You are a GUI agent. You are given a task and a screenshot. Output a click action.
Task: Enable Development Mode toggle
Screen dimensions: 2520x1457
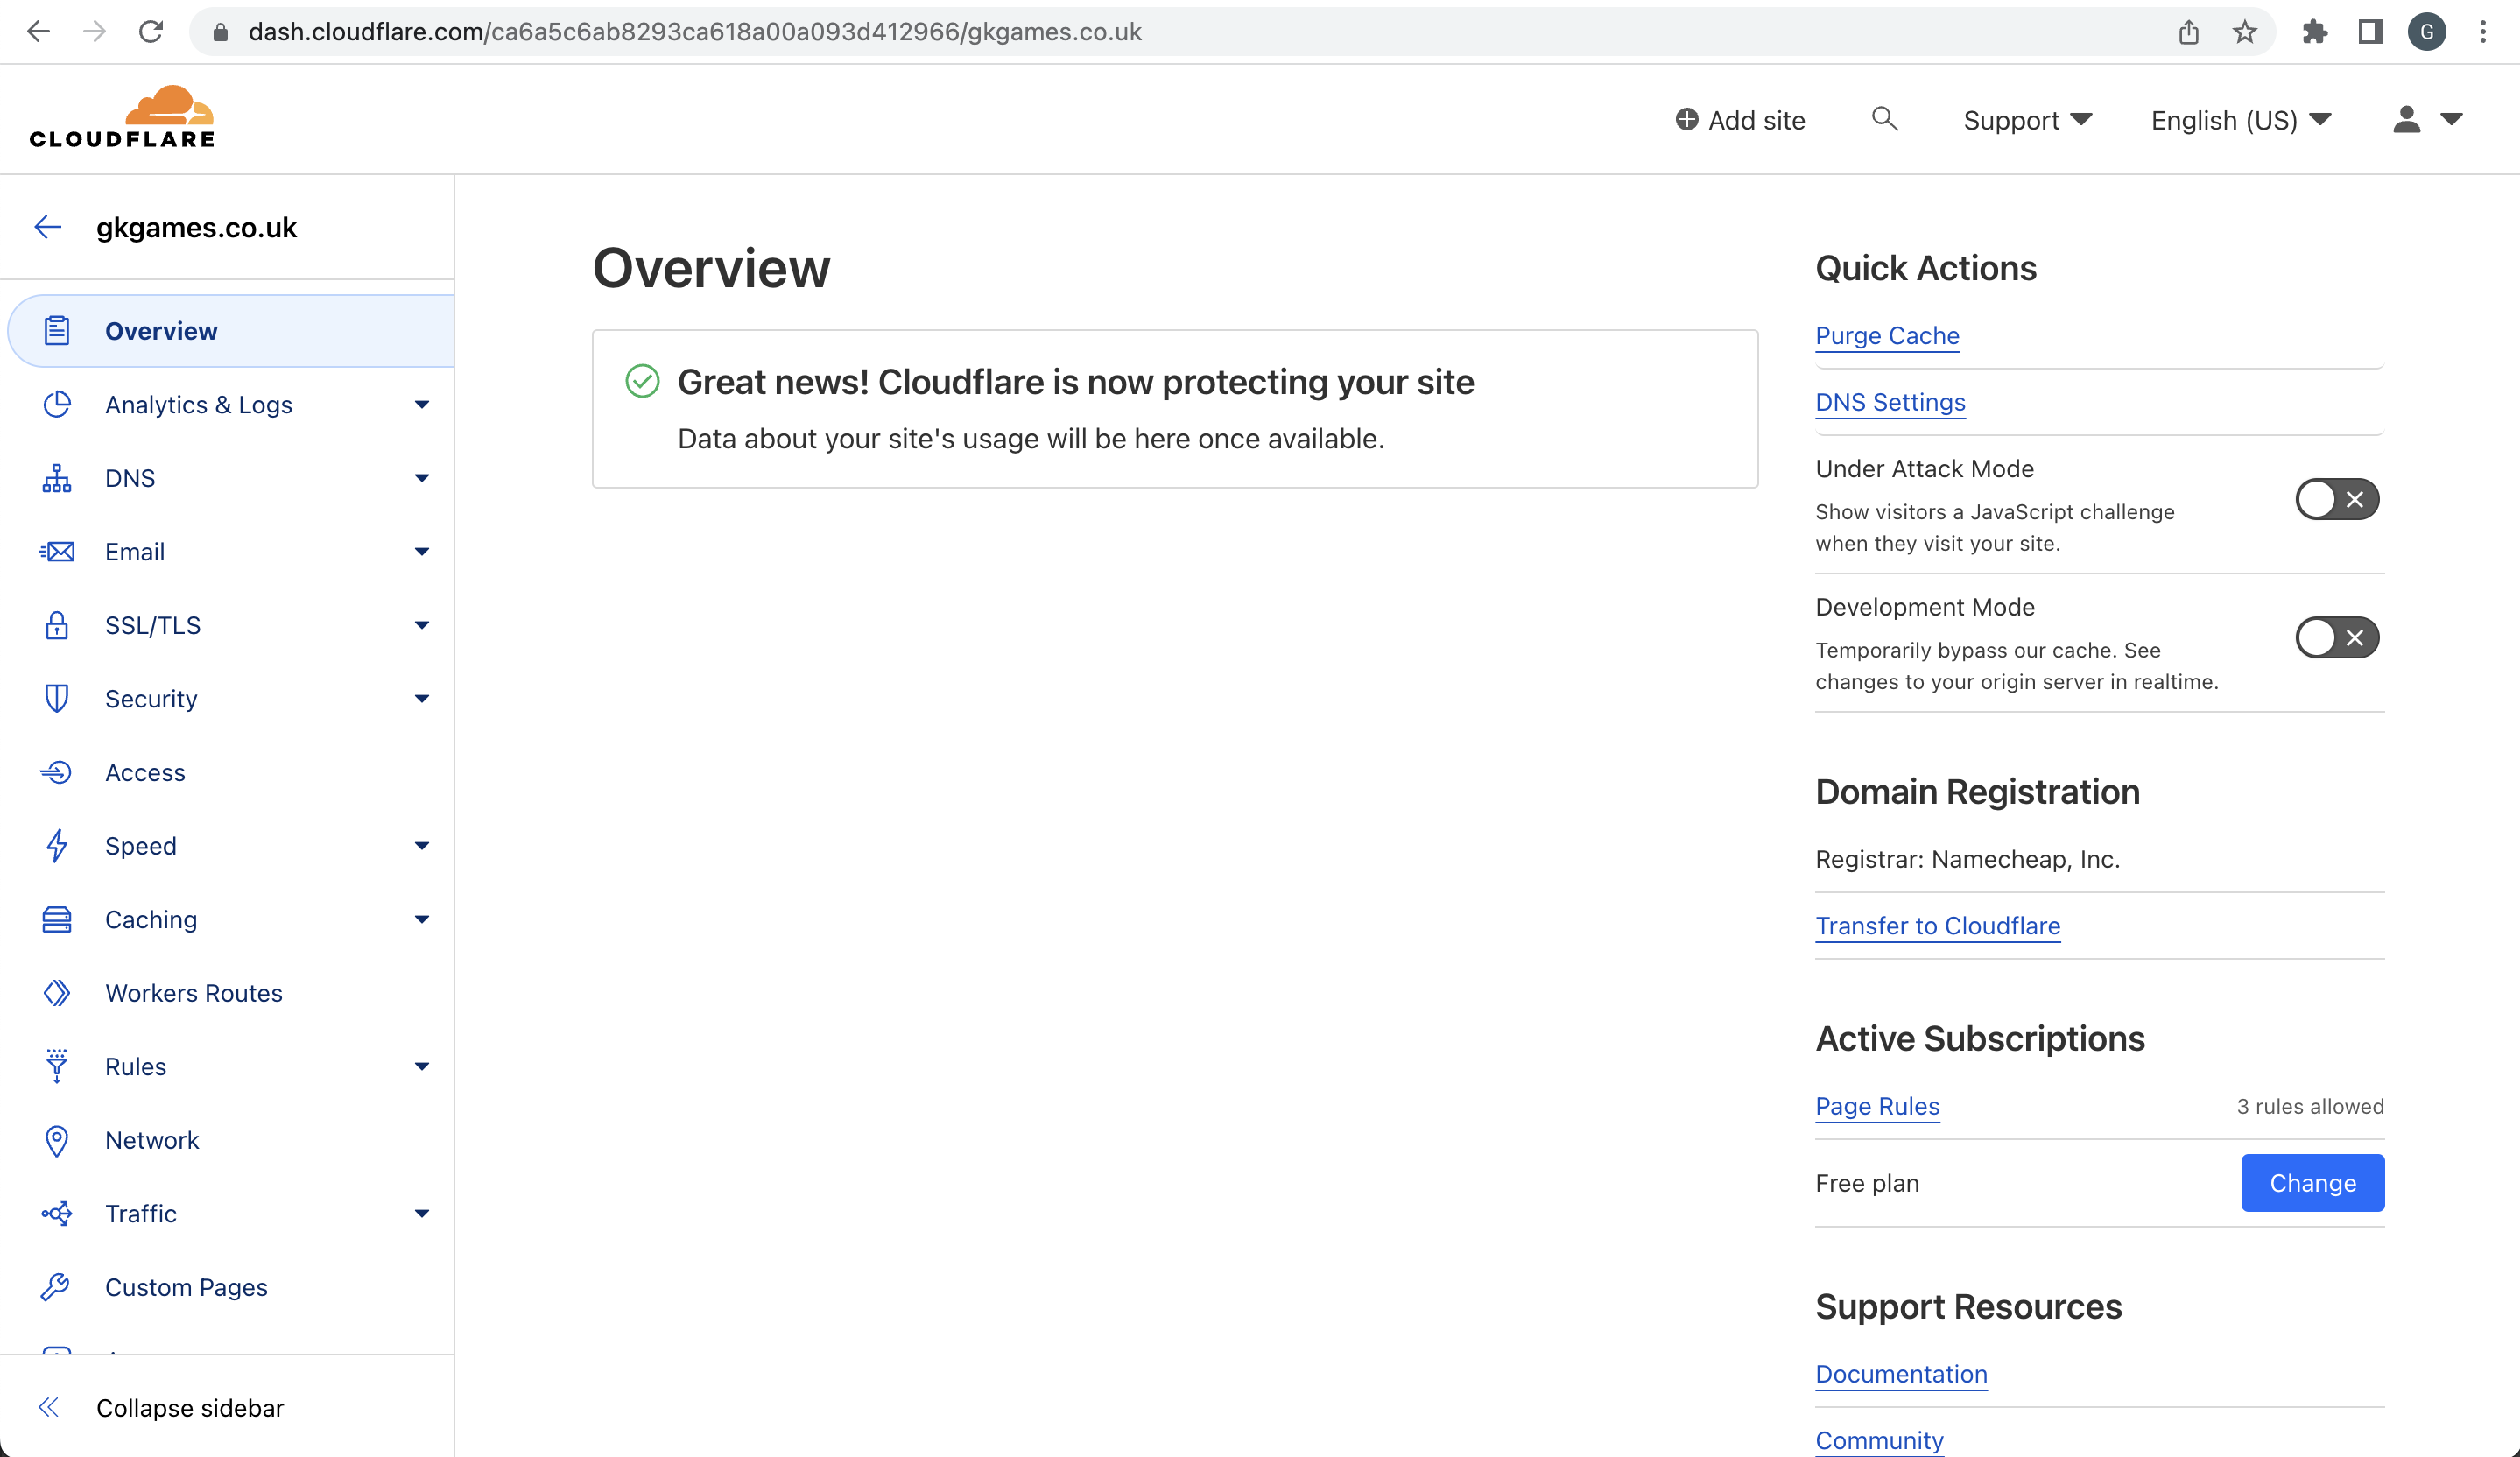coord(2334,637)
